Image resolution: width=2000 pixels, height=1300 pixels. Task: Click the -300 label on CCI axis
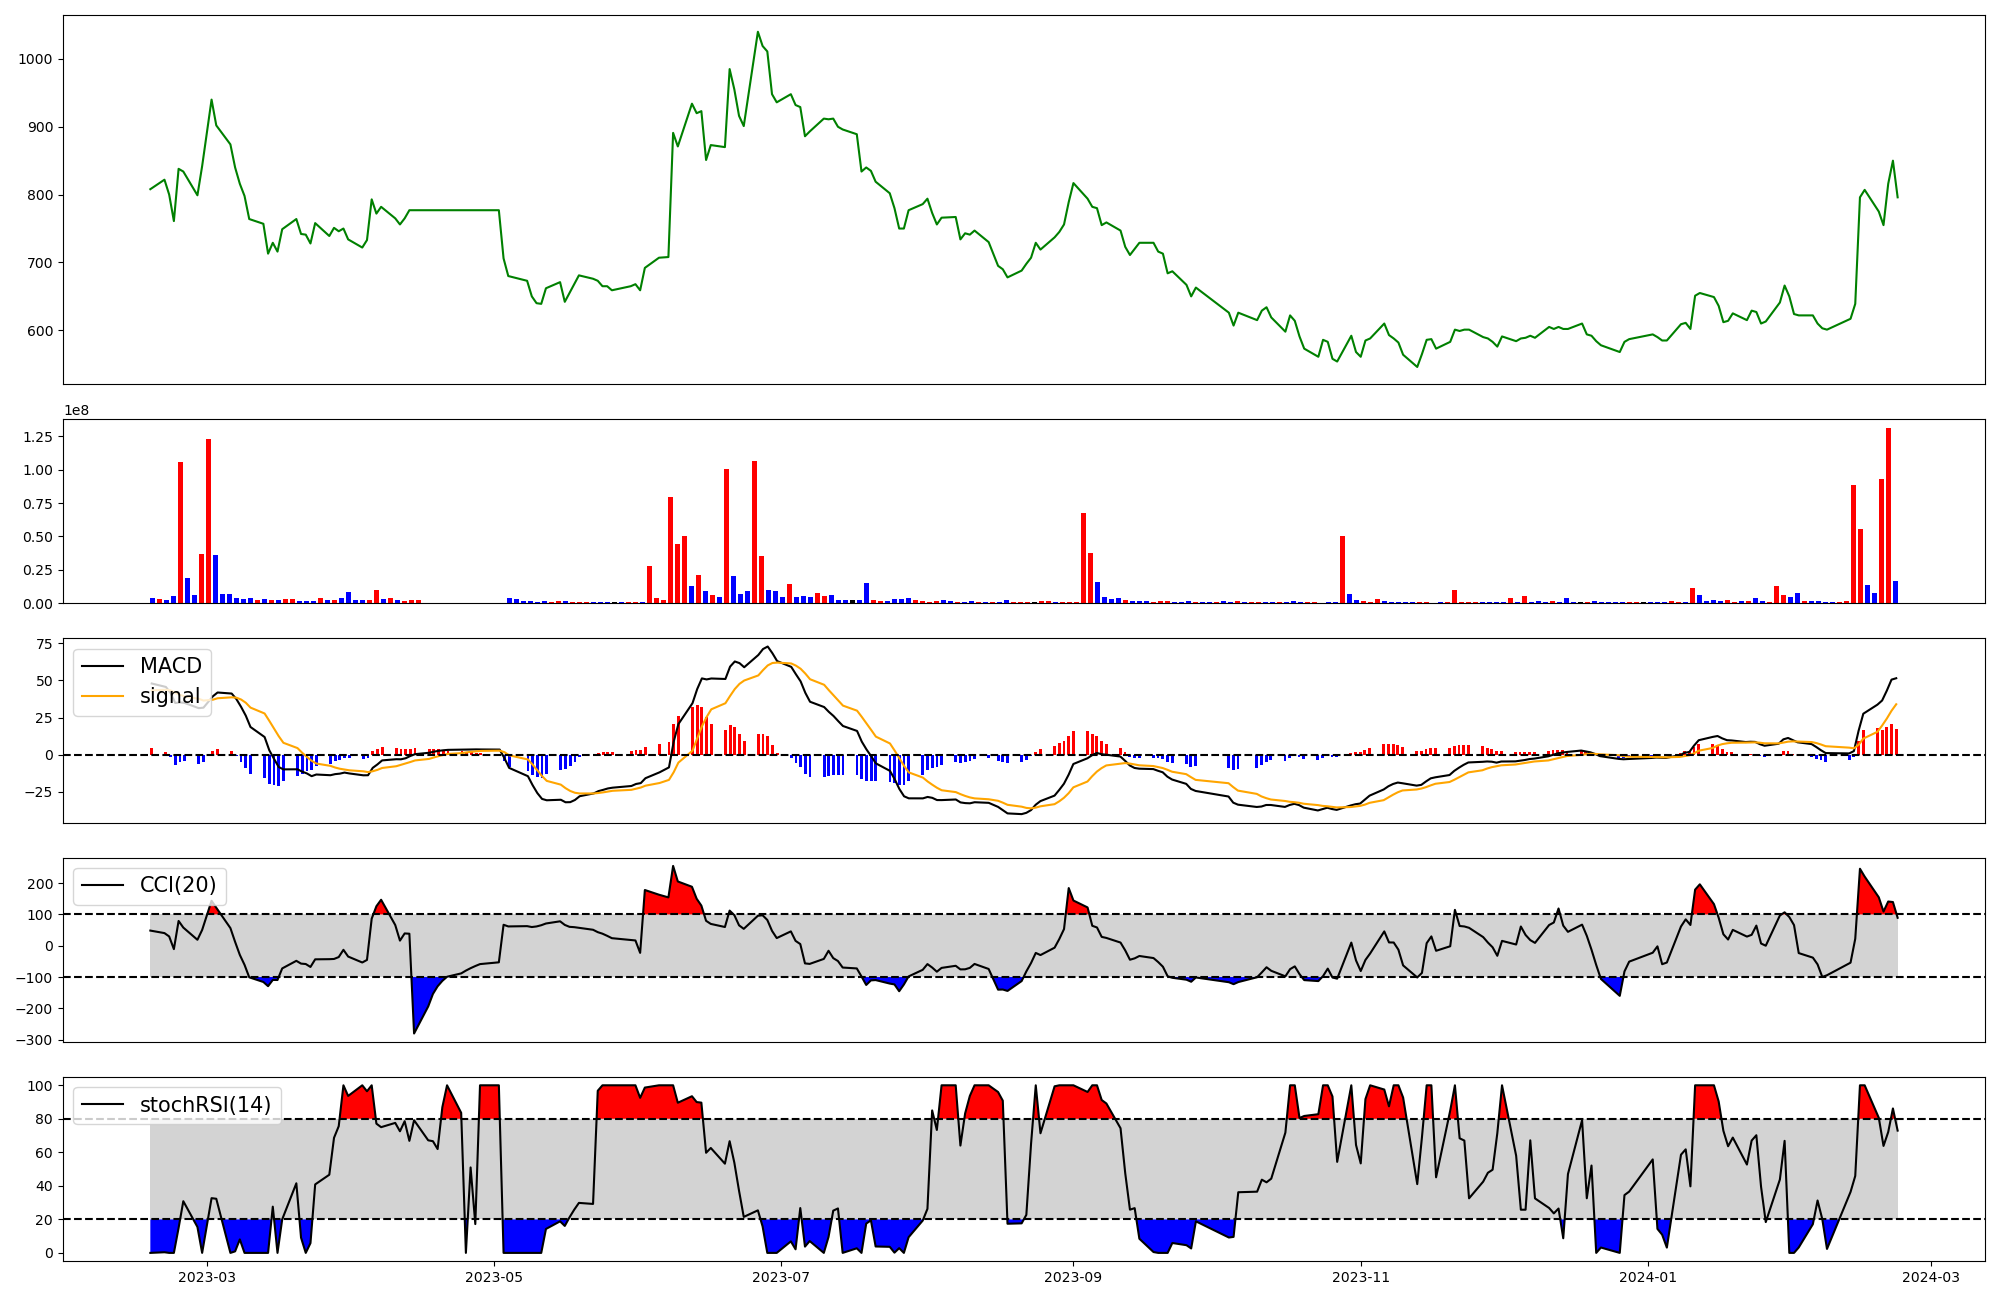32,1040
